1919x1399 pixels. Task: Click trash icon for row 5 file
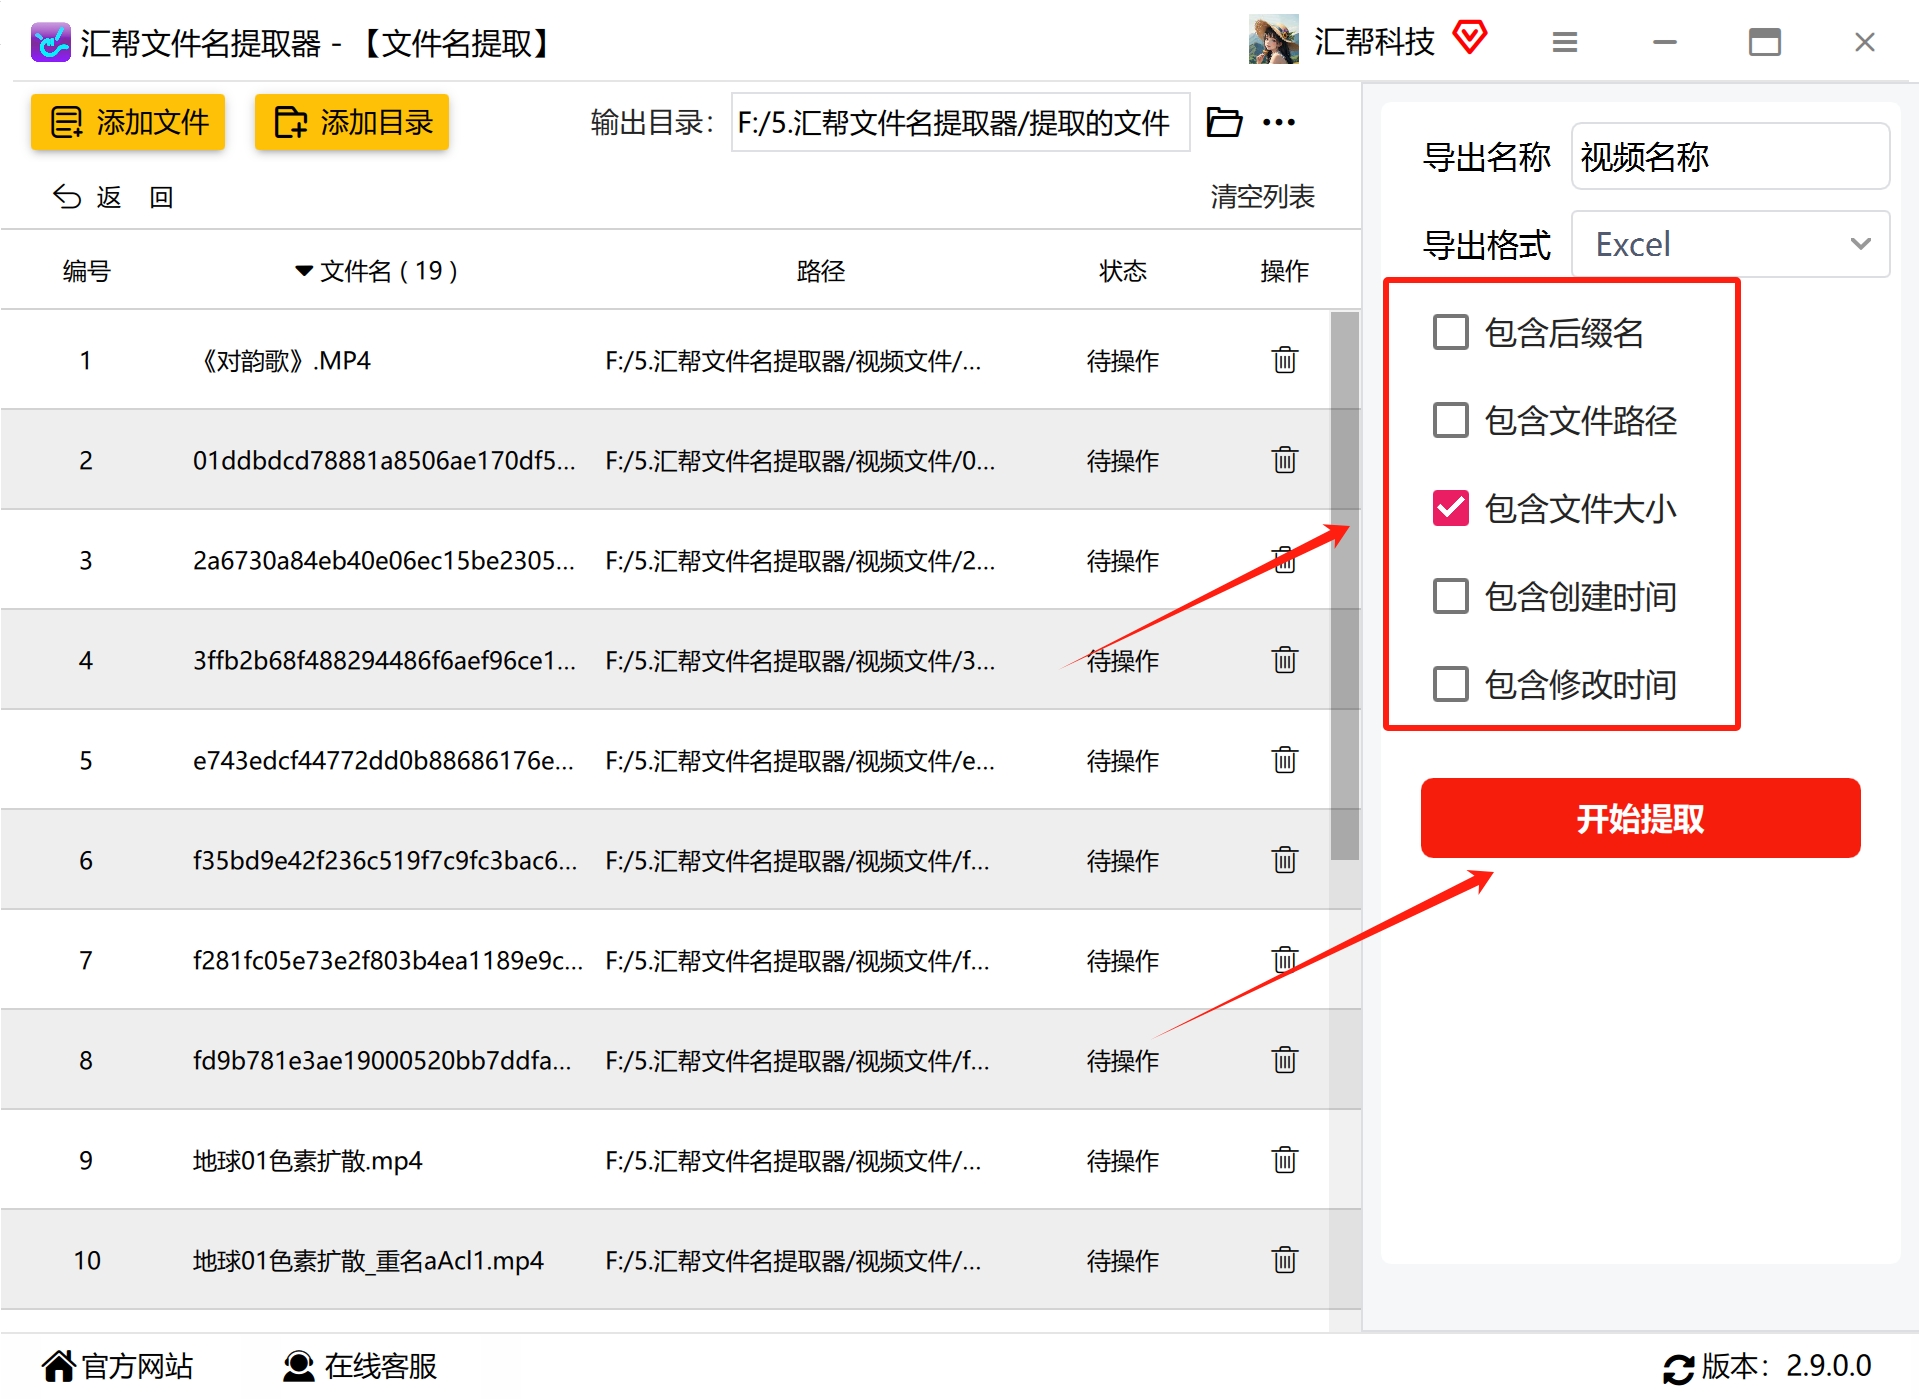1284,760
